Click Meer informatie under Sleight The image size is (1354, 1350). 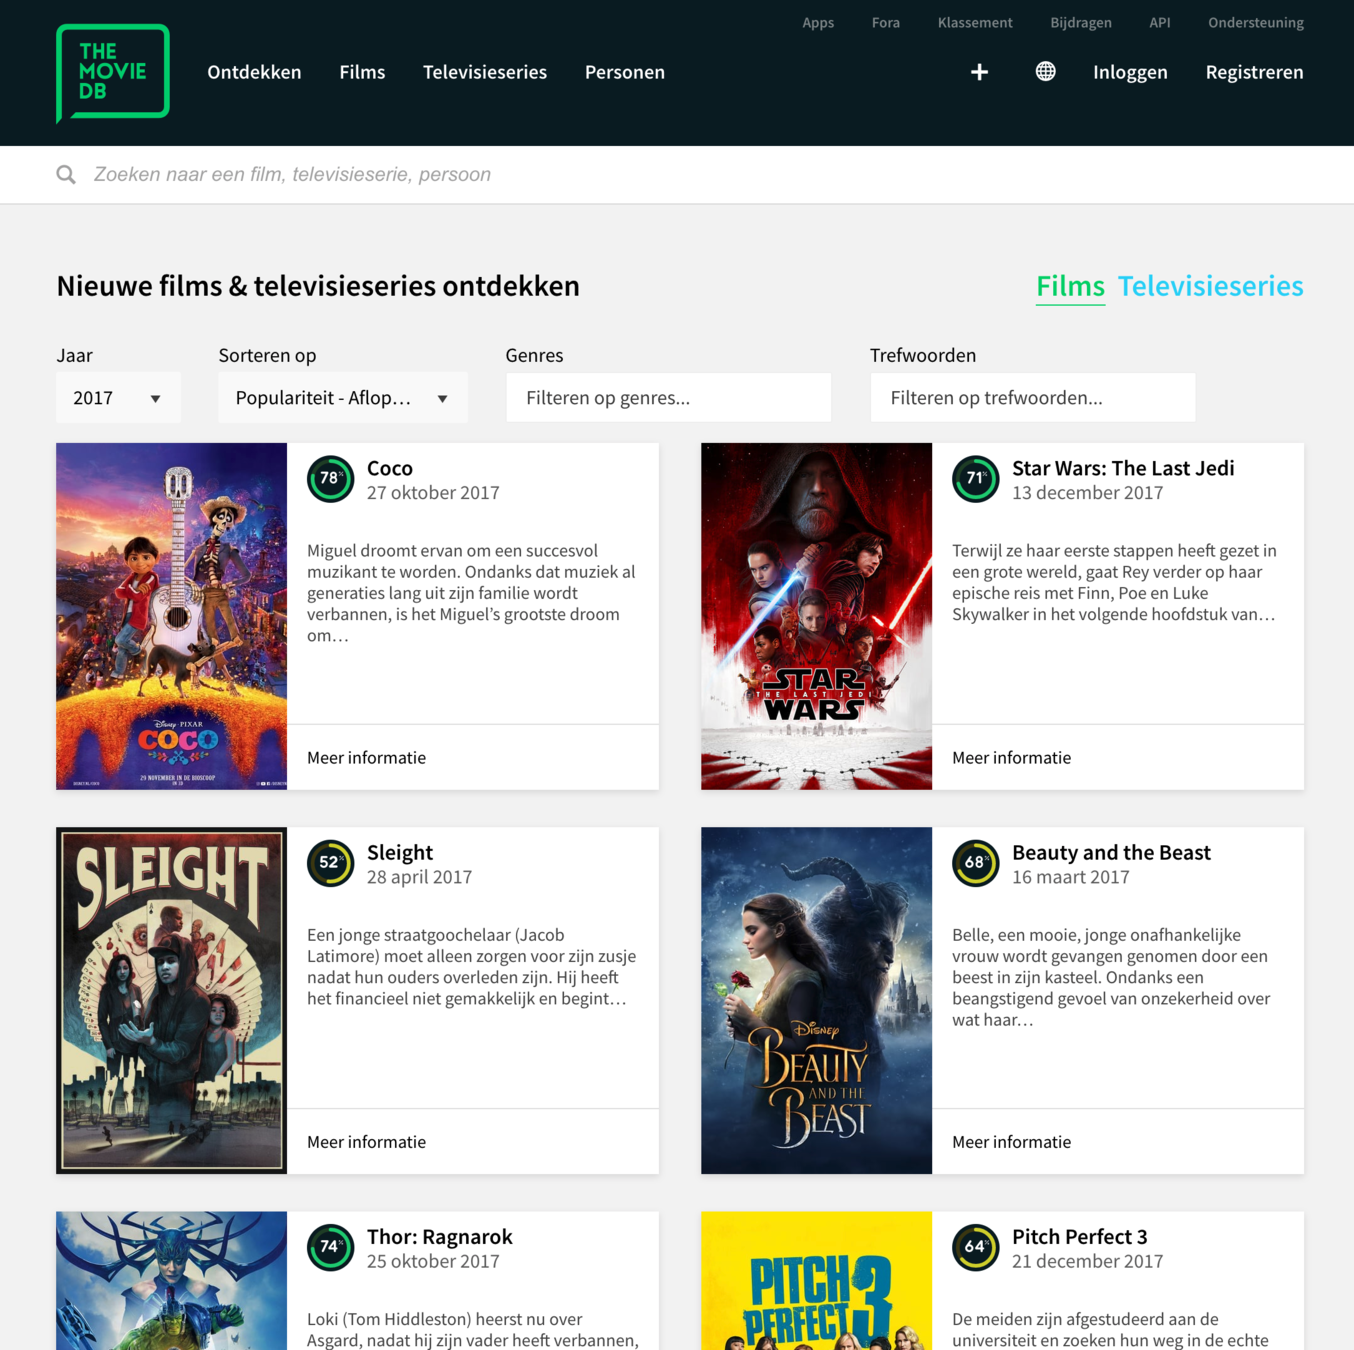tap(366, 1142)
